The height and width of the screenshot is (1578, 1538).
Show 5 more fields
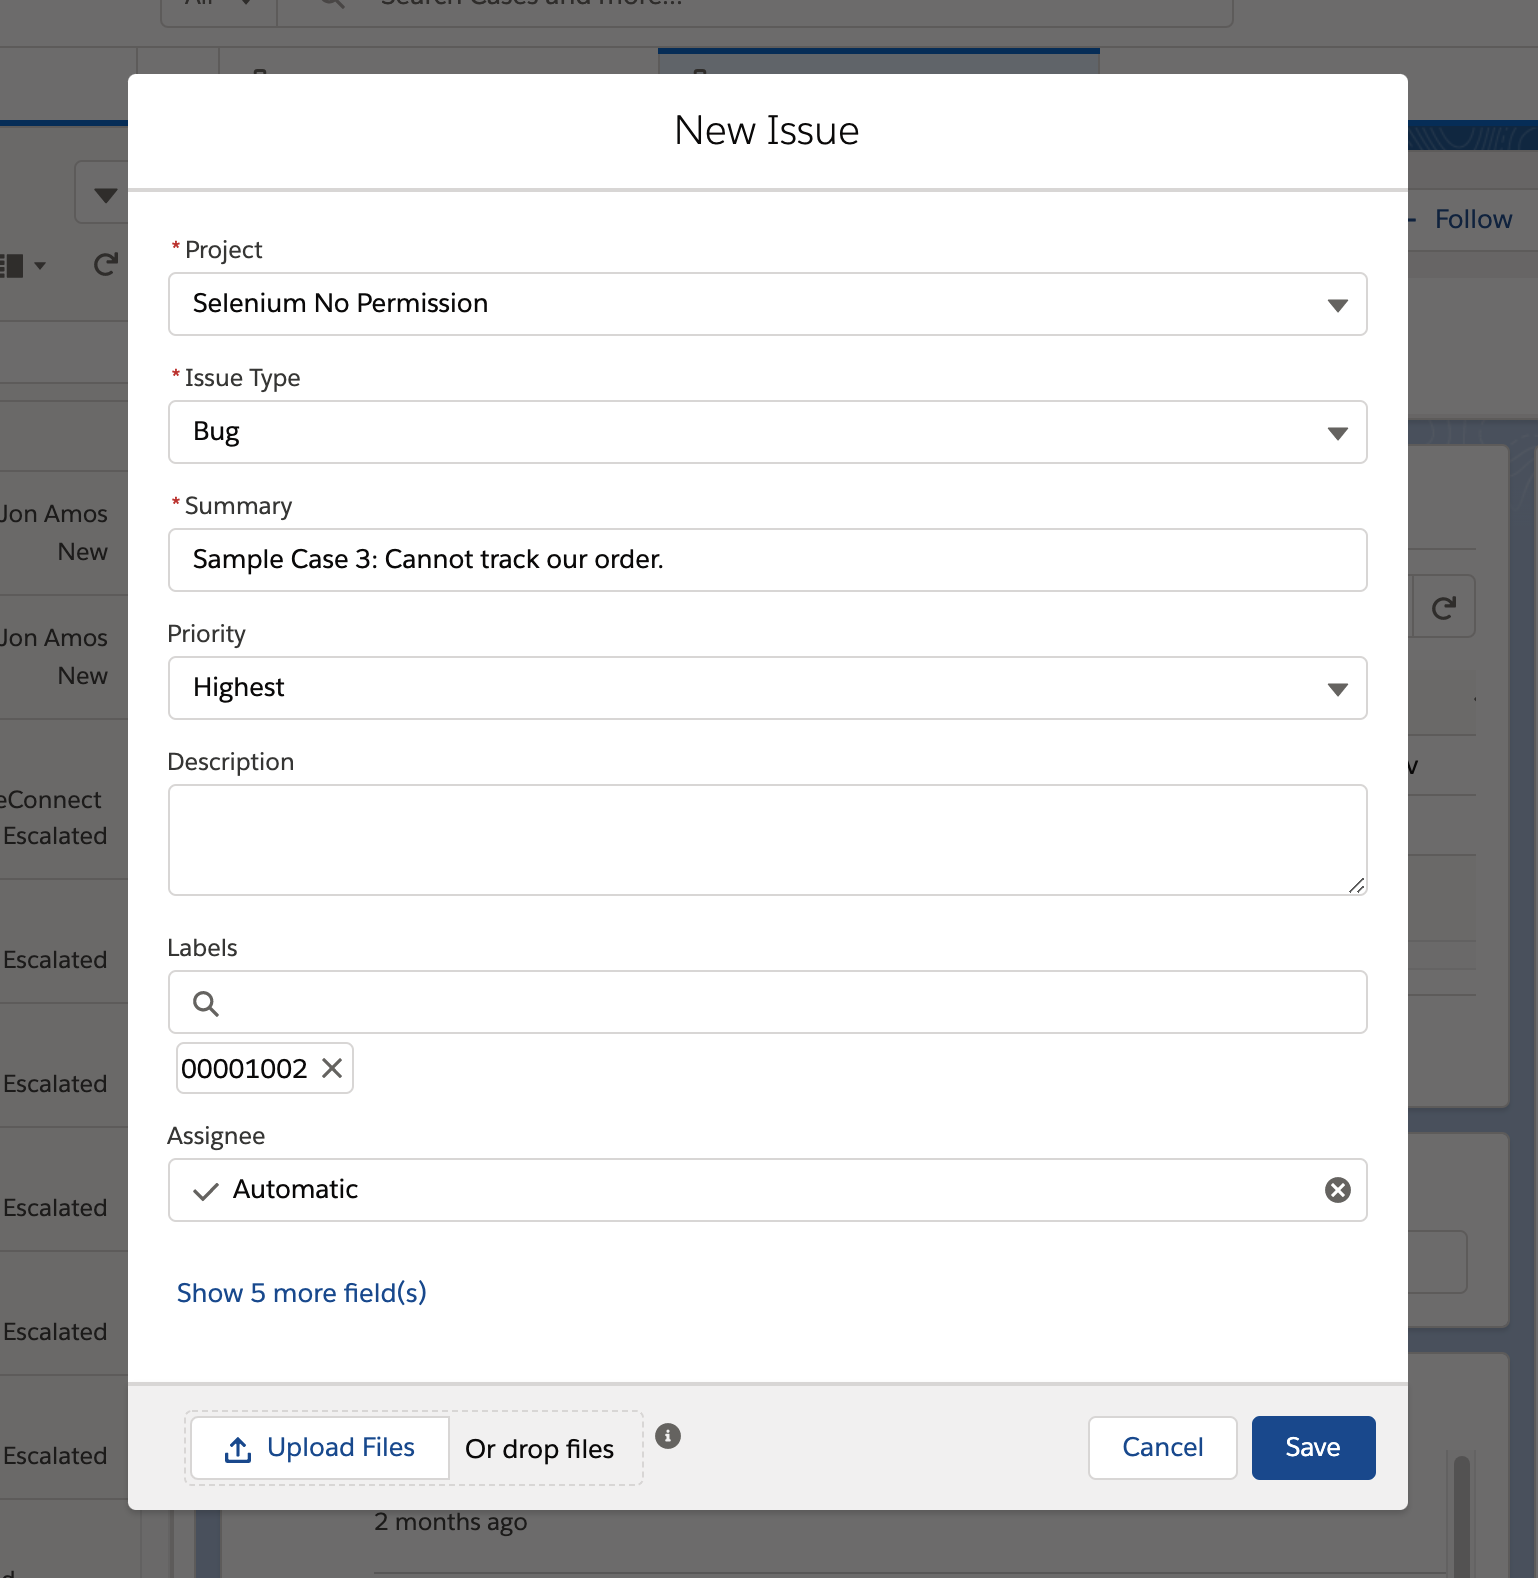click(302, 1293)
